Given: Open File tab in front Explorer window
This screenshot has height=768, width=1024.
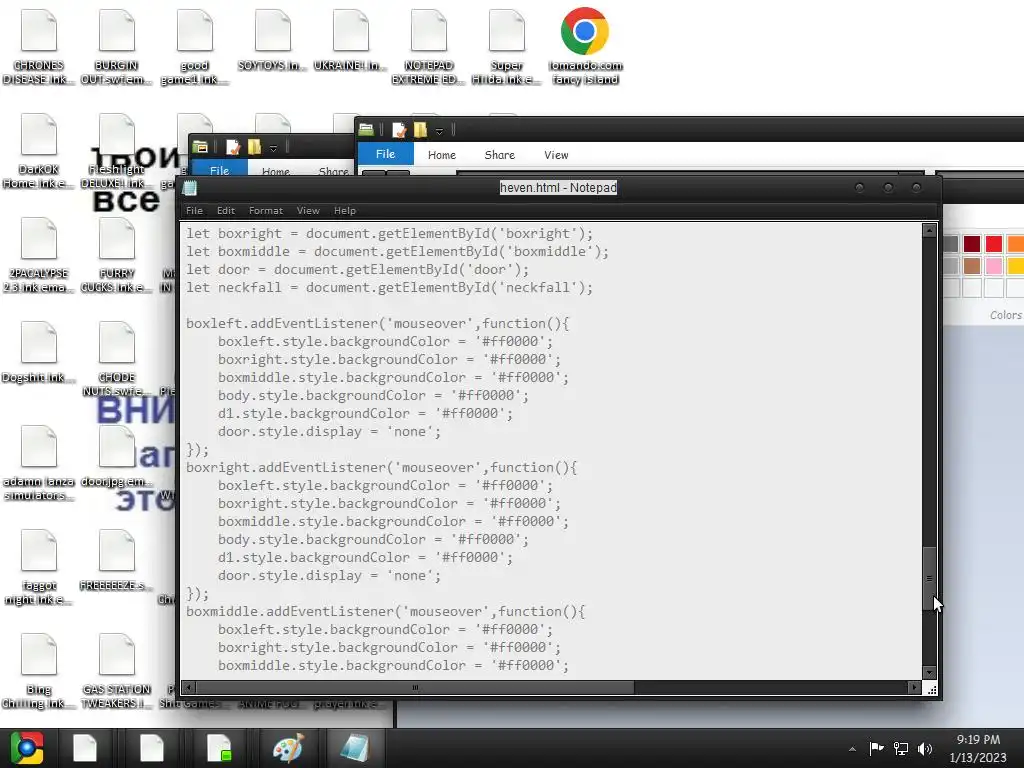Looking at the screenshot, I should point(385,154).
